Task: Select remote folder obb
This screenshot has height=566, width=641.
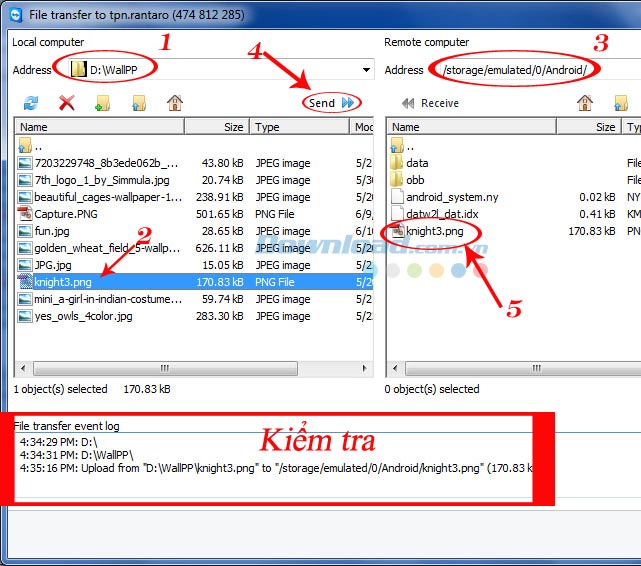Action: click(415, 180)
